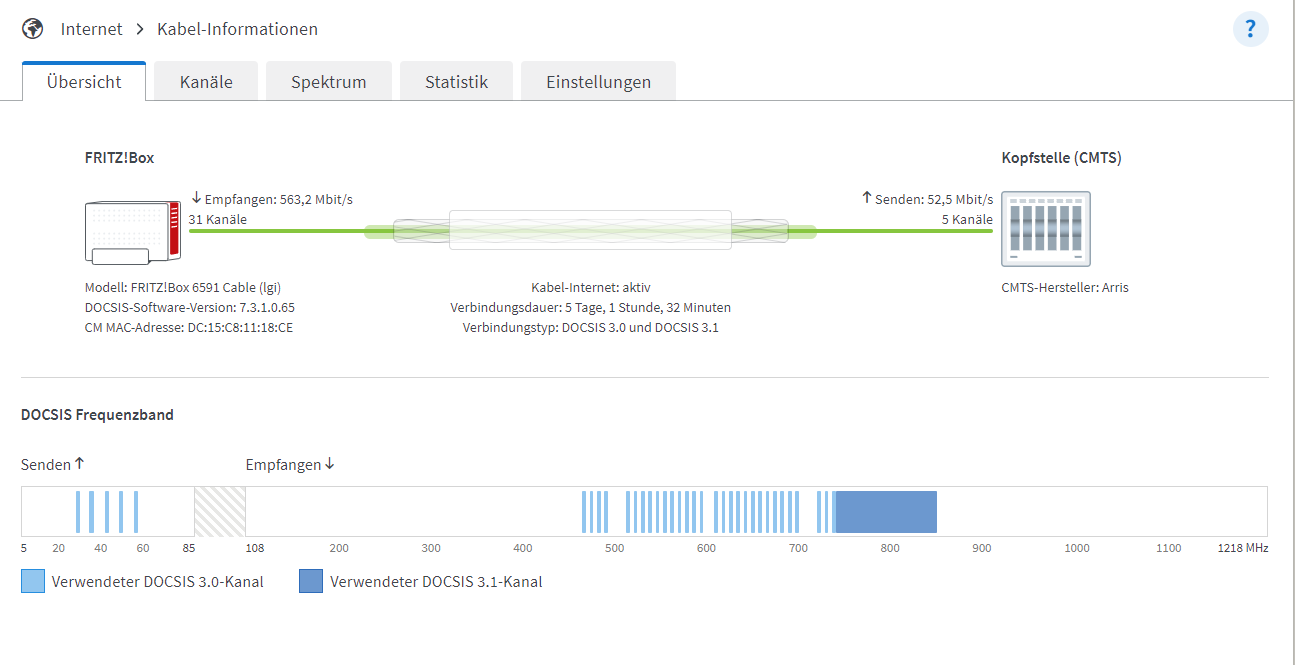
Task: Click the Verwendeter DOCSIS 3.1-Kanal legend label
Action: point(436,581)
